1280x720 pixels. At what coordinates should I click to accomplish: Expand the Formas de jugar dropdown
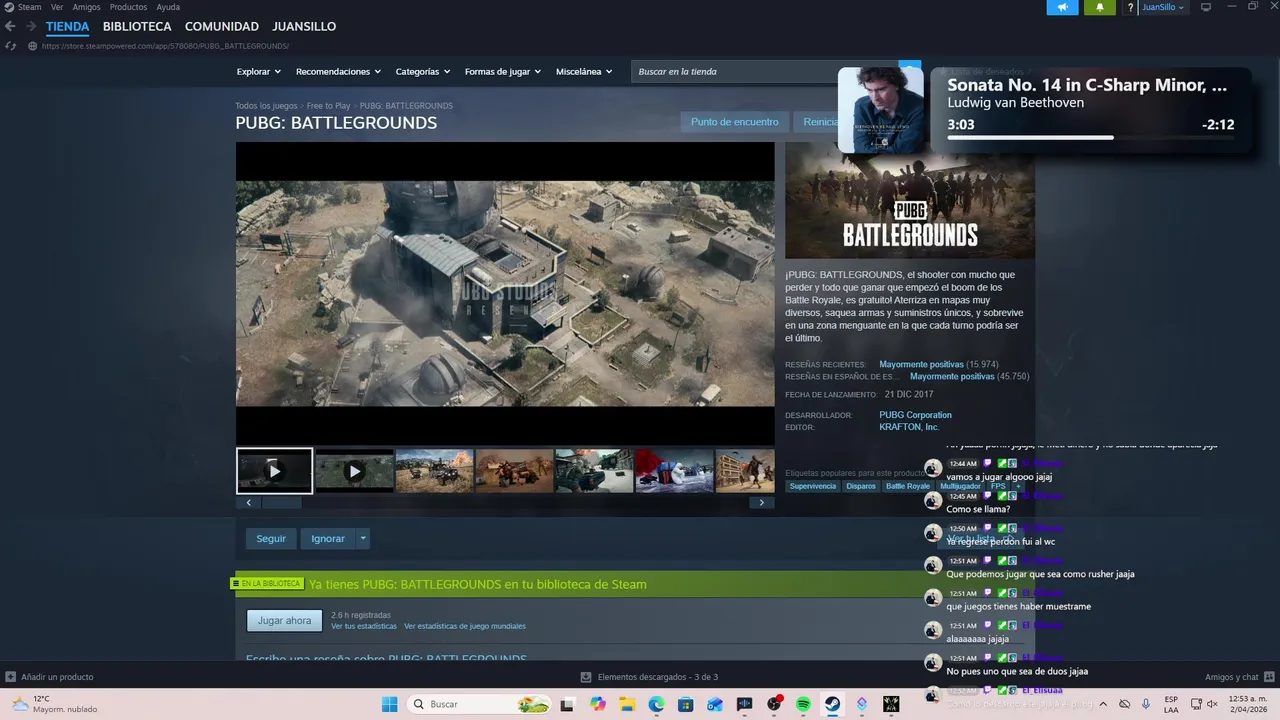point(502,72)
